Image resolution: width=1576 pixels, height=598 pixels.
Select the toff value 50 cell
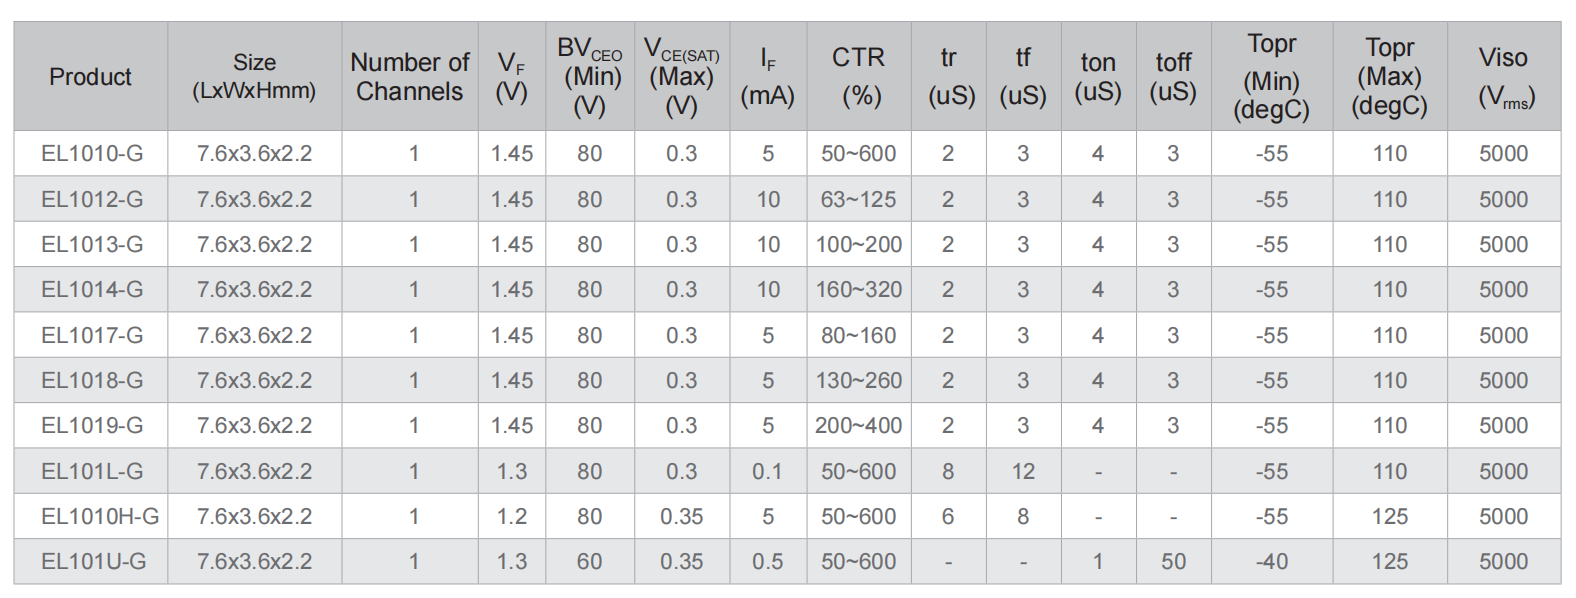(1173, 561)
